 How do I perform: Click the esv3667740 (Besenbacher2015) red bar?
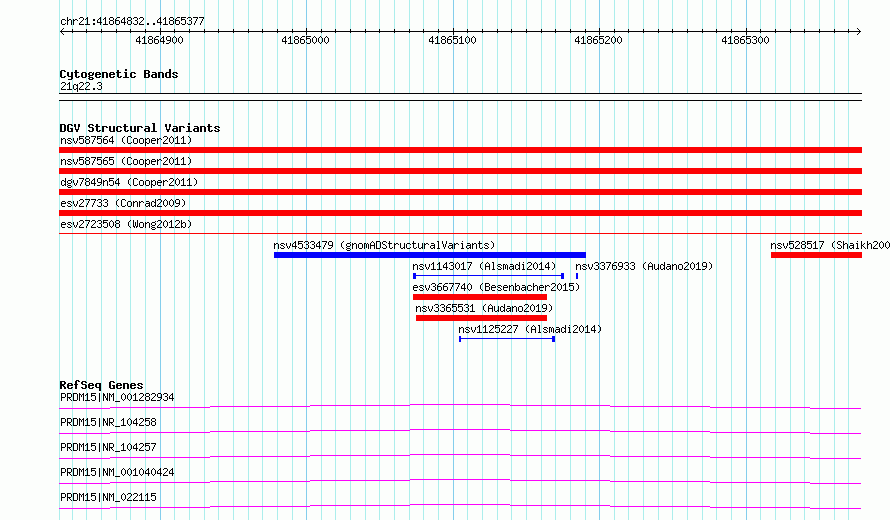480,297
